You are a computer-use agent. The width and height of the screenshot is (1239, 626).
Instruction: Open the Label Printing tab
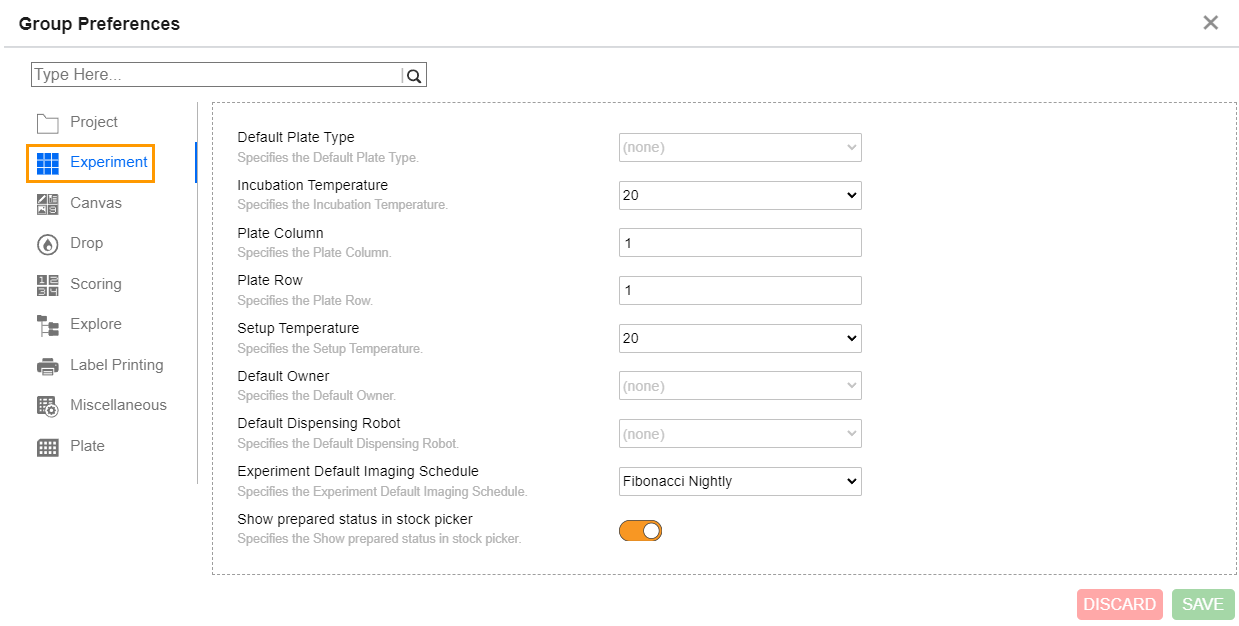(117, 365)
